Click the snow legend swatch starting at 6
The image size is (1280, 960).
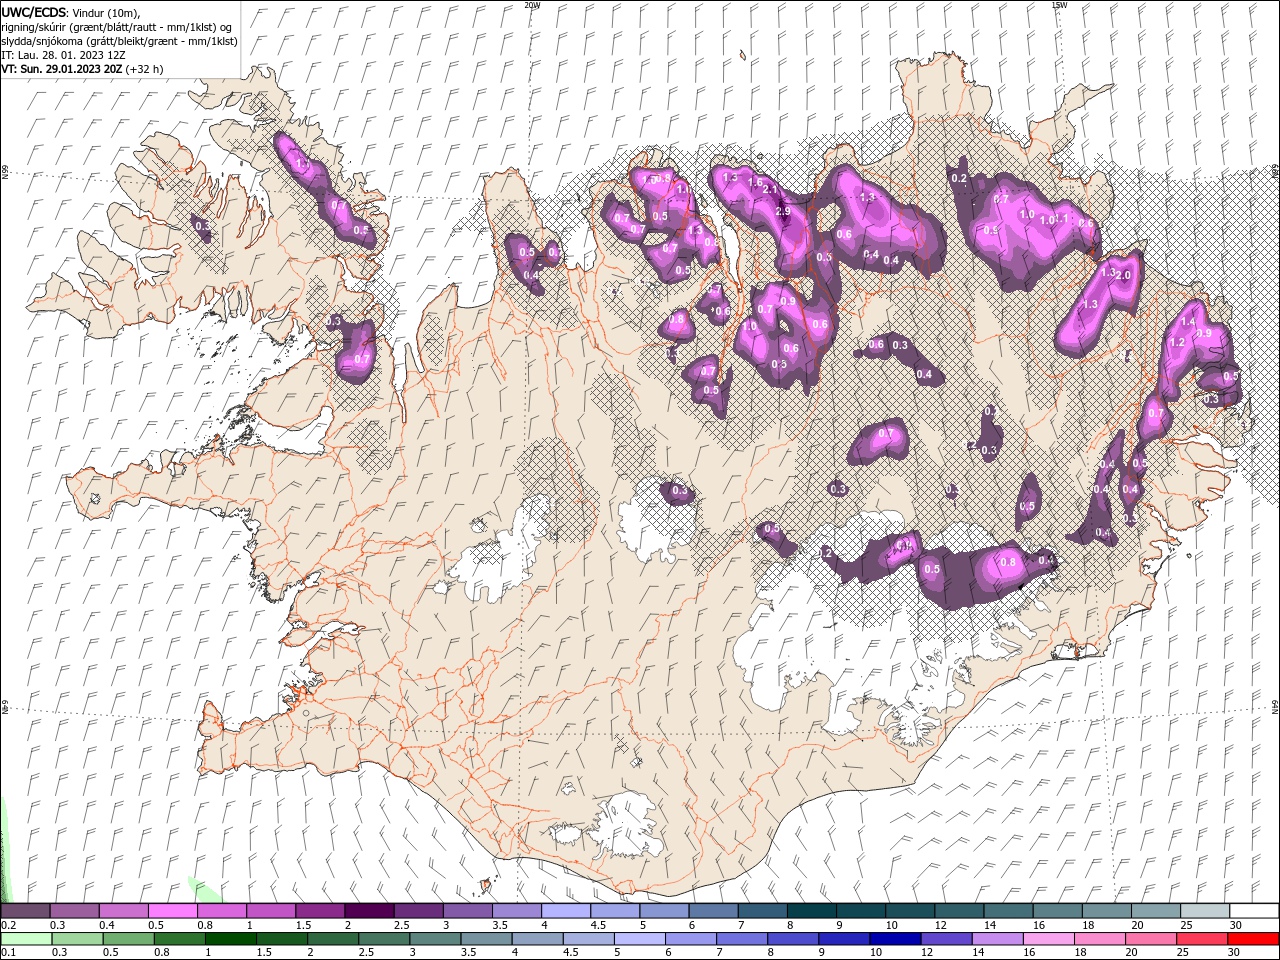[712, 911]
